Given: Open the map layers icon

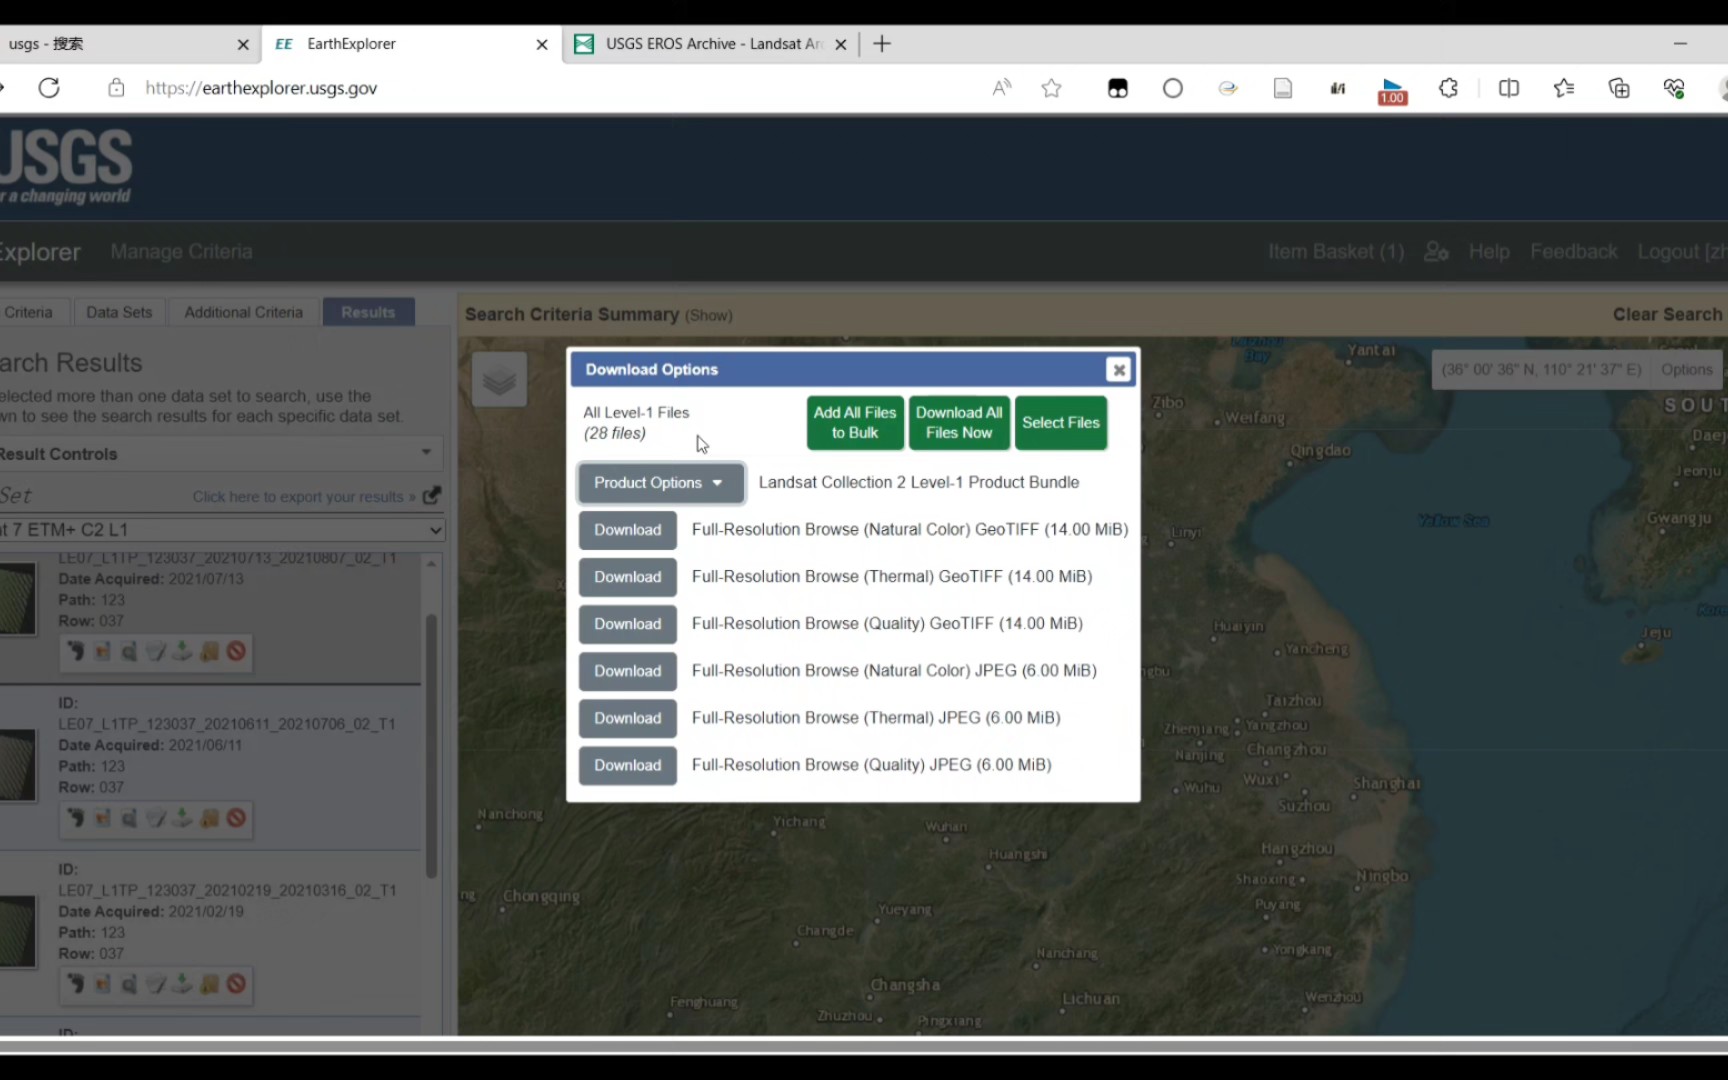Looking at the screenshot, I should [499, 379].
